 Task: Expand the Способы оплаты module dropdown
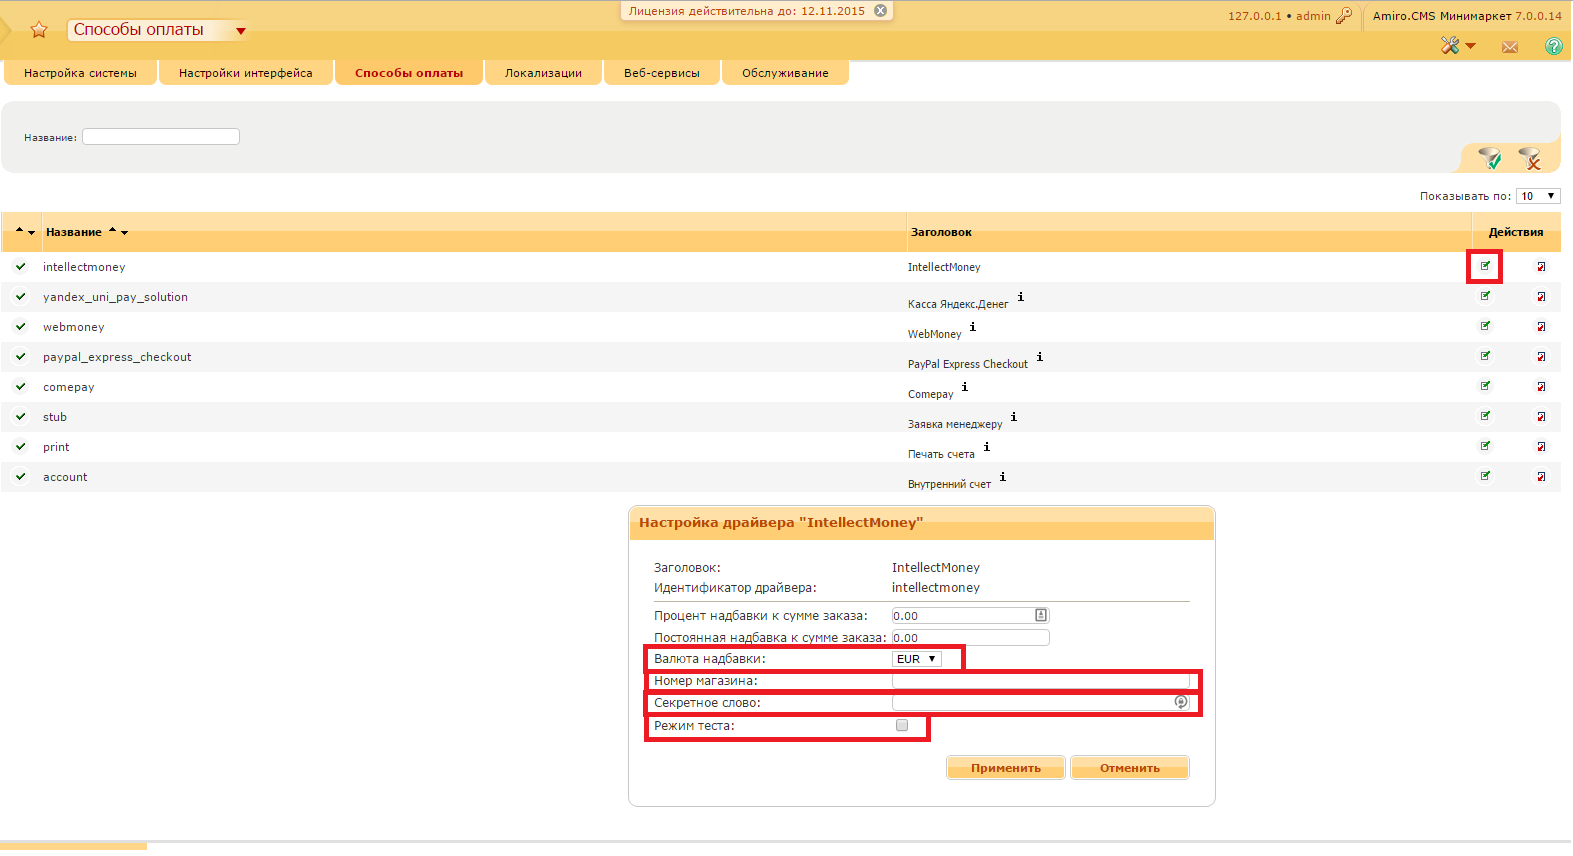tap(240, 31)
